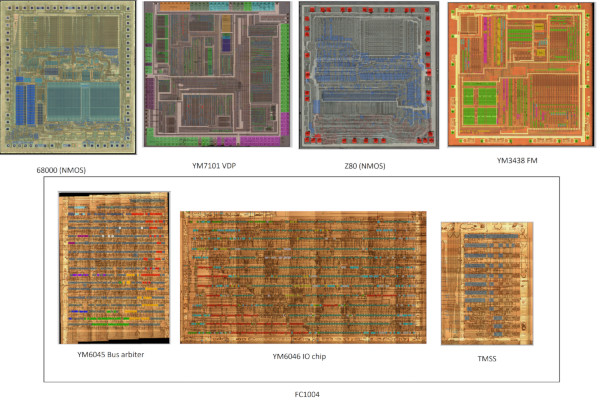Viewport: 600px width, 400px height.
Task: Click the green blocks on YM3438 die
Action: (480, 106)
